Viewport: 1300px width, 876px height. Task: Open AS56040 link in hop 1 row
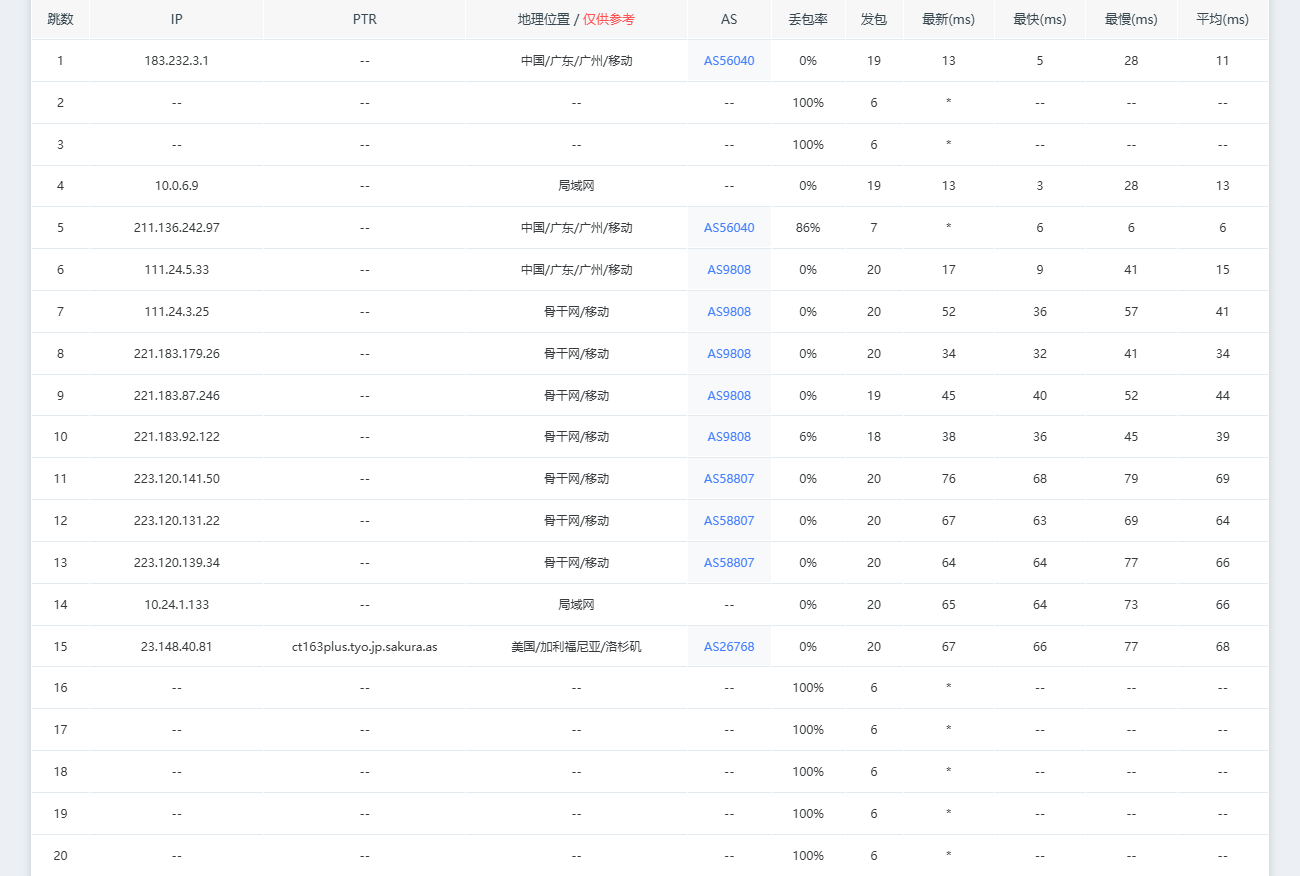coord(729,61)
